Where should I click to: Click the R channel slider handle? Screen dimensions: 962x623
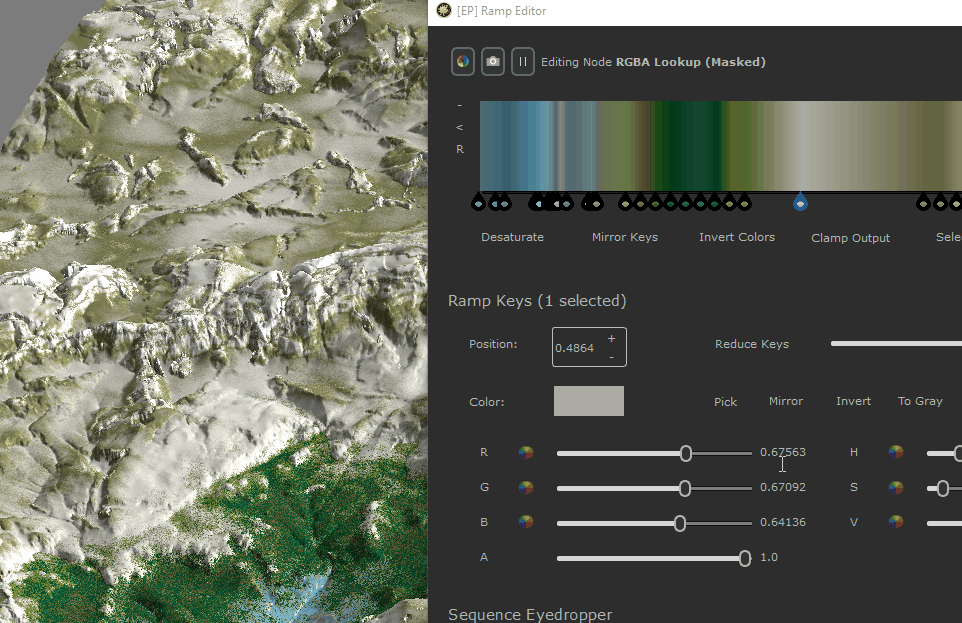click(686, 453)
